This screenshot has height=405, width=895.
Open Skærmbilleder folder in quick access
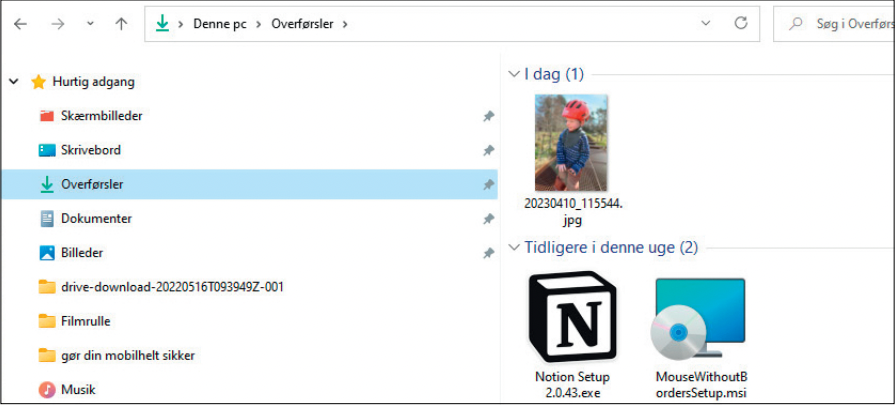(x=101, y=116)
